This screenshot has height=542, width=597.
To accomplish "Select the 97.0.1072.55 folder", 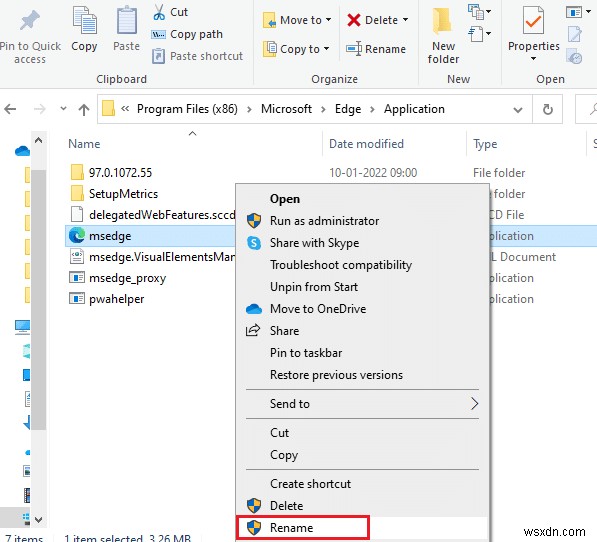I will point(120,173).
